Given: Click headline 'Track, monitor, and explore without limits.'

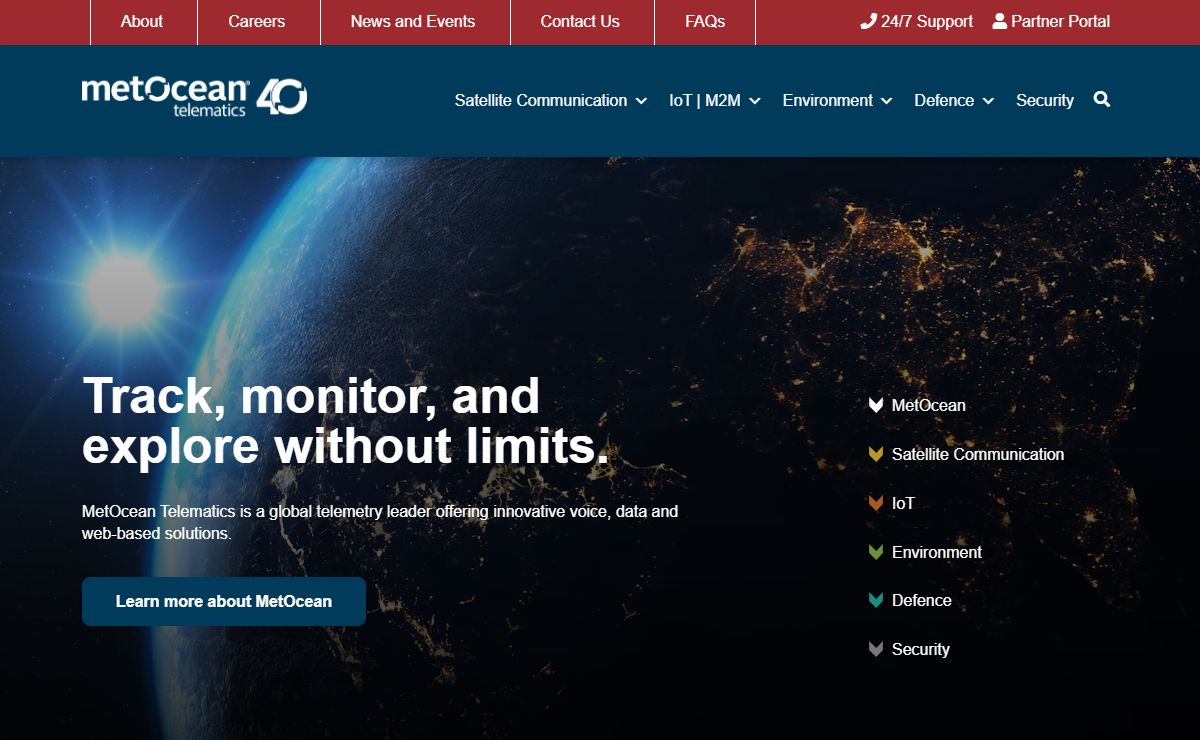Looking at the screenshot, I should click(345, 421).
